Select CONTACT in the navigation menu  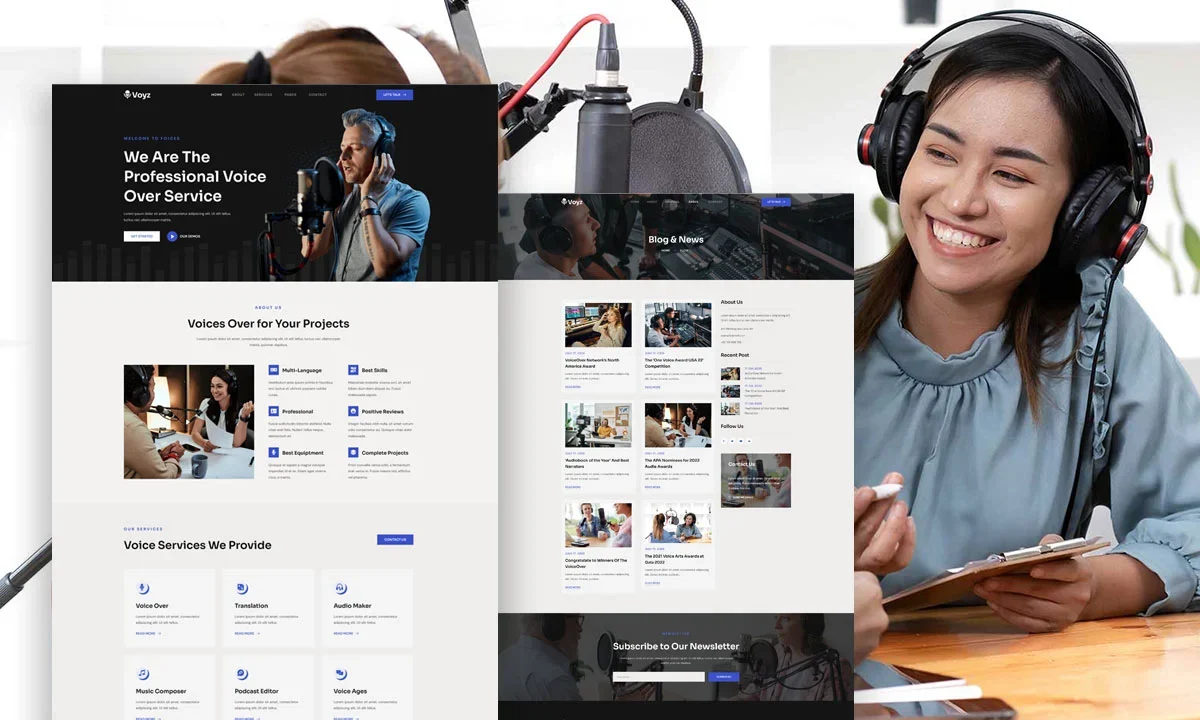click(317, 94)
